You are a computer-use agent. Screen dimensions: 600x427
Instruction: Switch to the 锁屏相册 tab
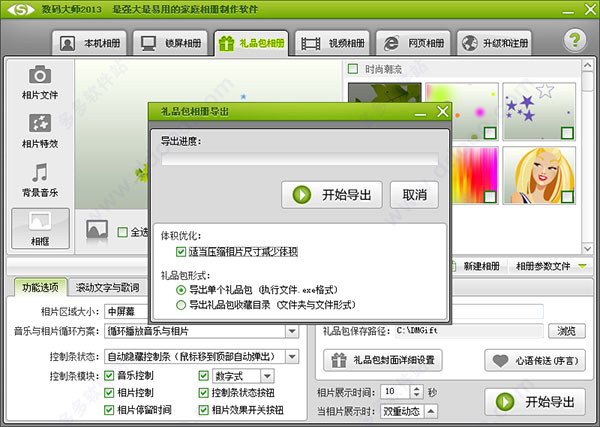point(170,43)
